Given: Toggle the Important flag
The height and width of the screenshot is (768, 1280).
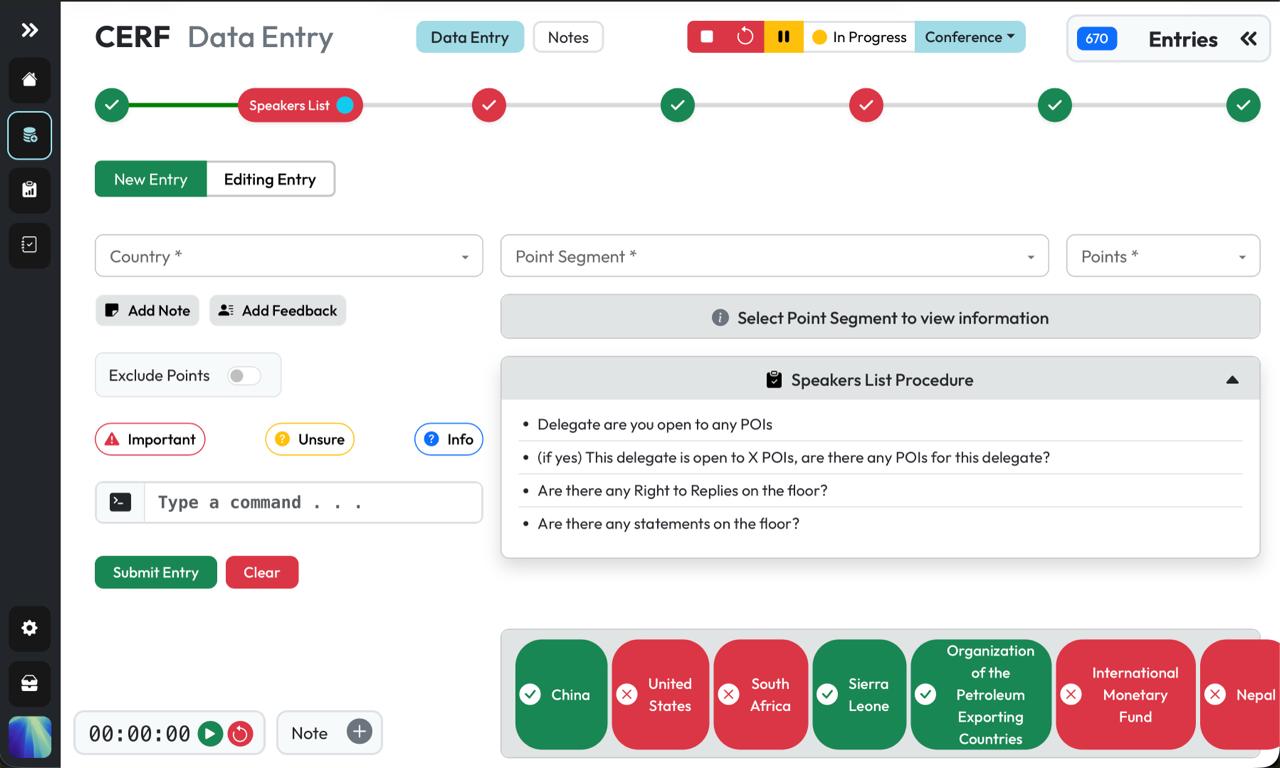Looking at the screenshot, I should (150, 439).
